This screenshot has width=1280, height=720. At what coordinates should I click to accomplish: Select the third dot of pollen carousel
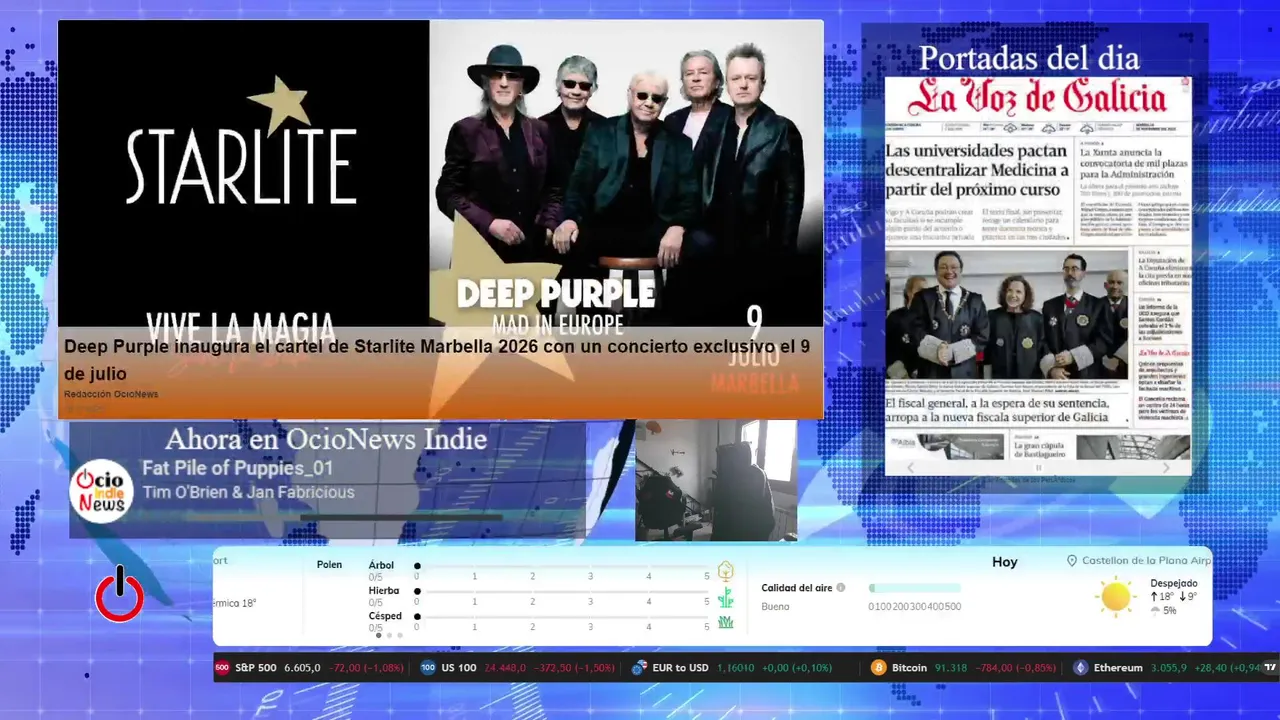(400, 635)
